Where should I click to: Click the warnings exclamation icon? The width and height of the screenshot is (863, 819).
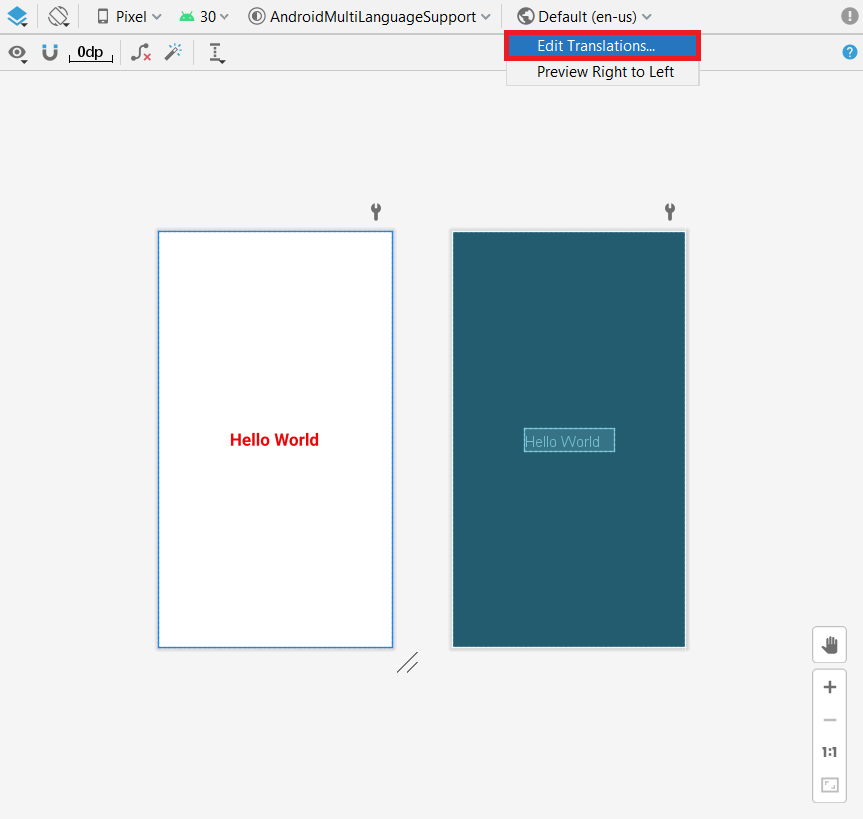[850, 16]
